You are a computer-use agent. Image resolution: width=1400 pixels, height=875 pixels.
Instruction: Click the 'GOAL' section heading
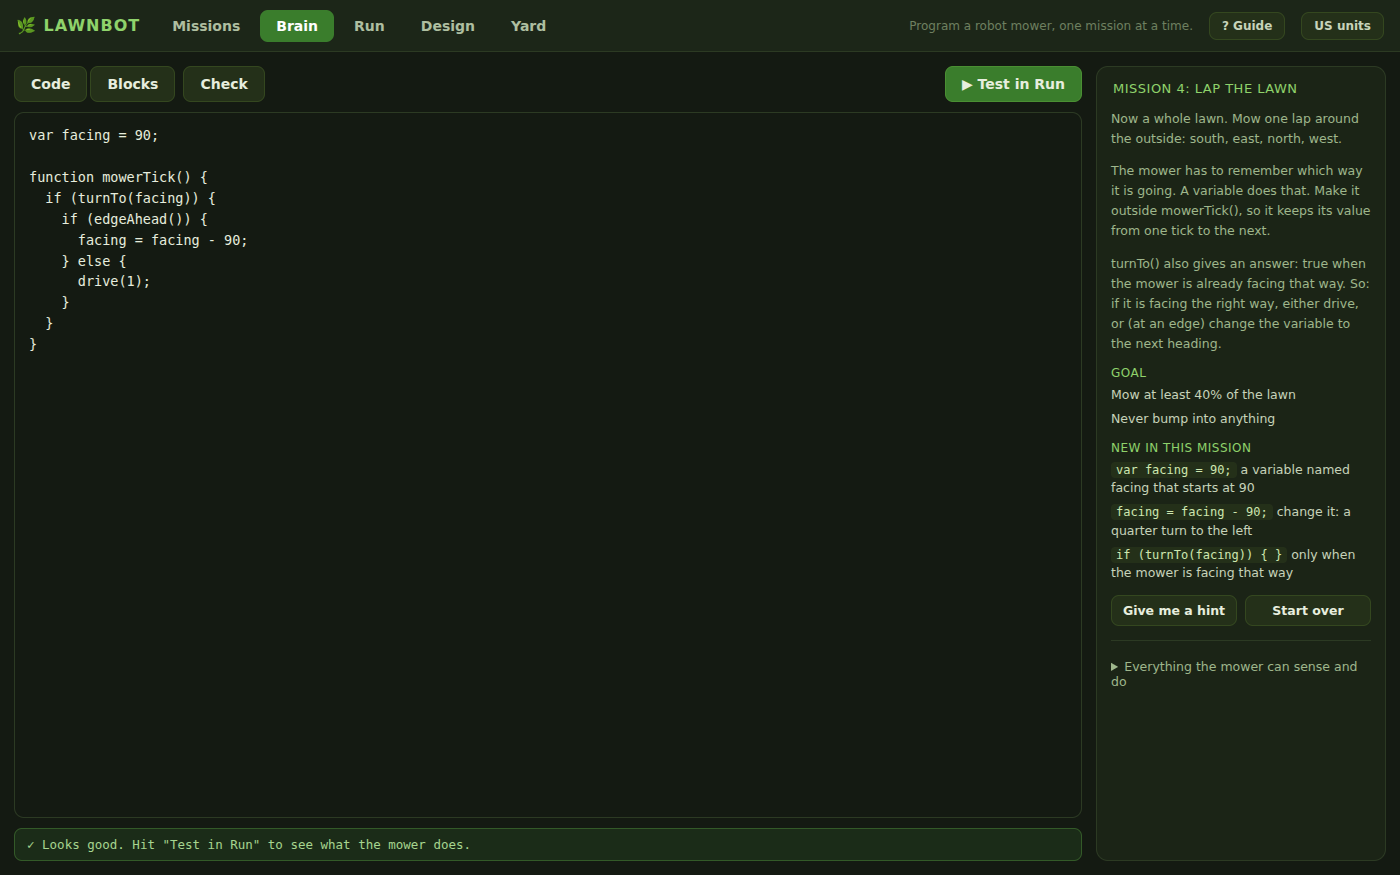(1129, 373)
